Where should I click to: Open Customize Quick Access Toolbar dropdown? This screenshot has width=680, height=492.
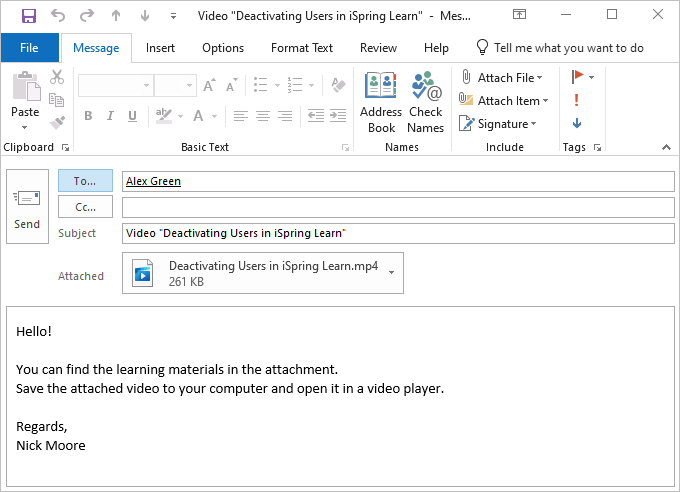(173, 16)
